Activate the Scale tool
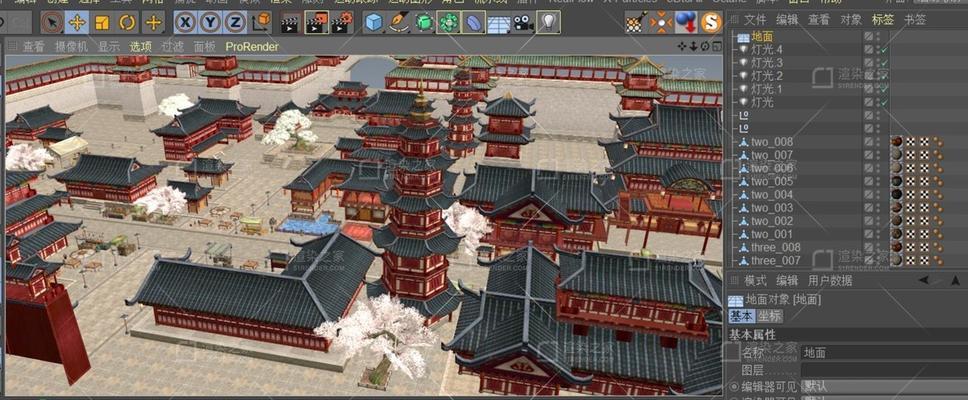Image resolution: width=968 pixels, height=400 pixels. click(x=102, y=23)
